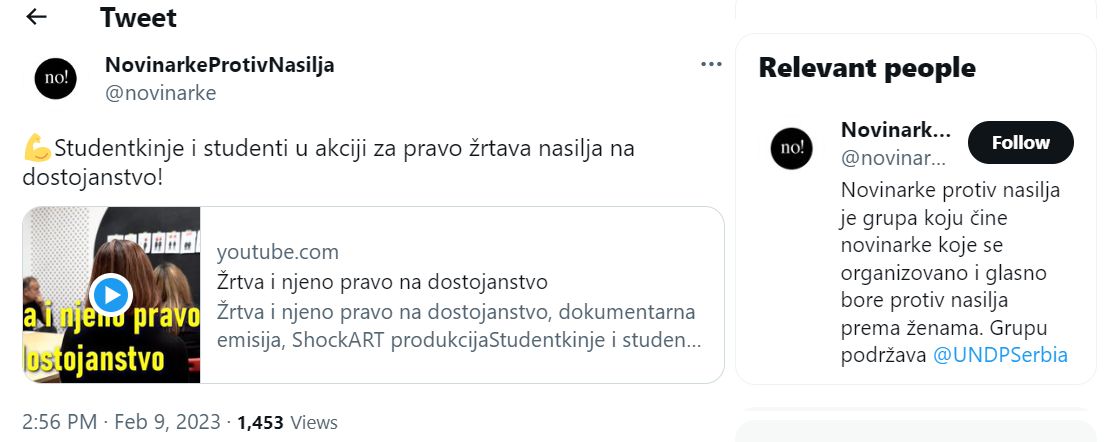This screenshot has height=442, width=1107.
Task: Click the Novinarke protiv nasilja bio text
Action: 950,272
